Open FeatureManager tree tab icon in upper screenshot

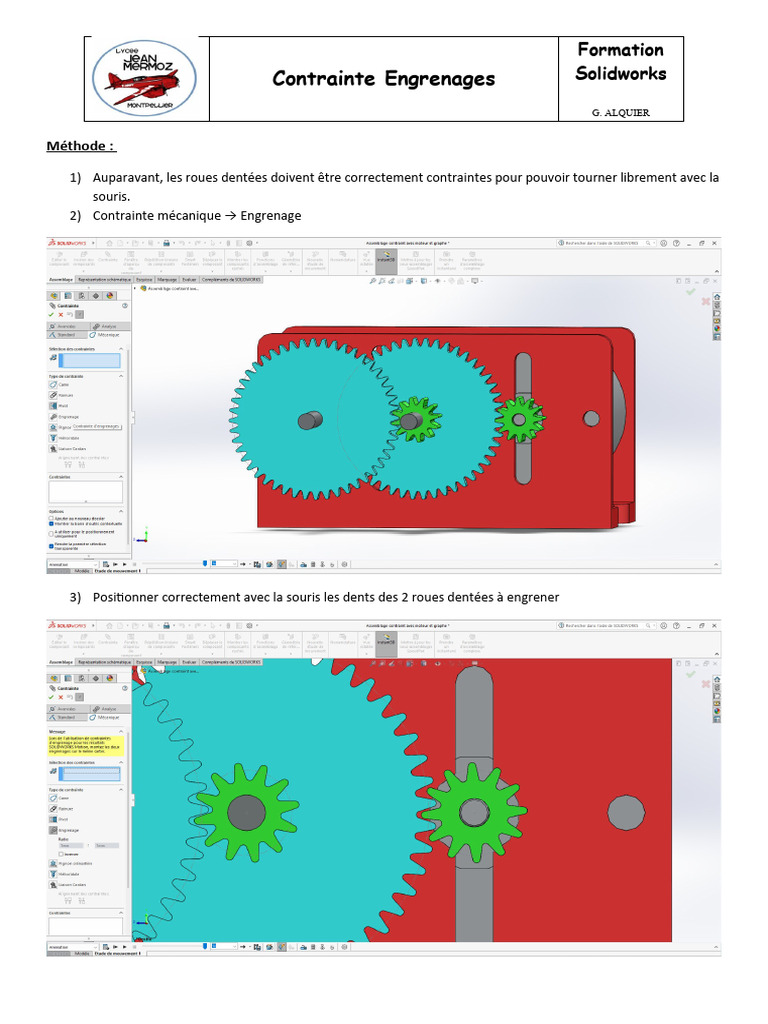(54, 296)
